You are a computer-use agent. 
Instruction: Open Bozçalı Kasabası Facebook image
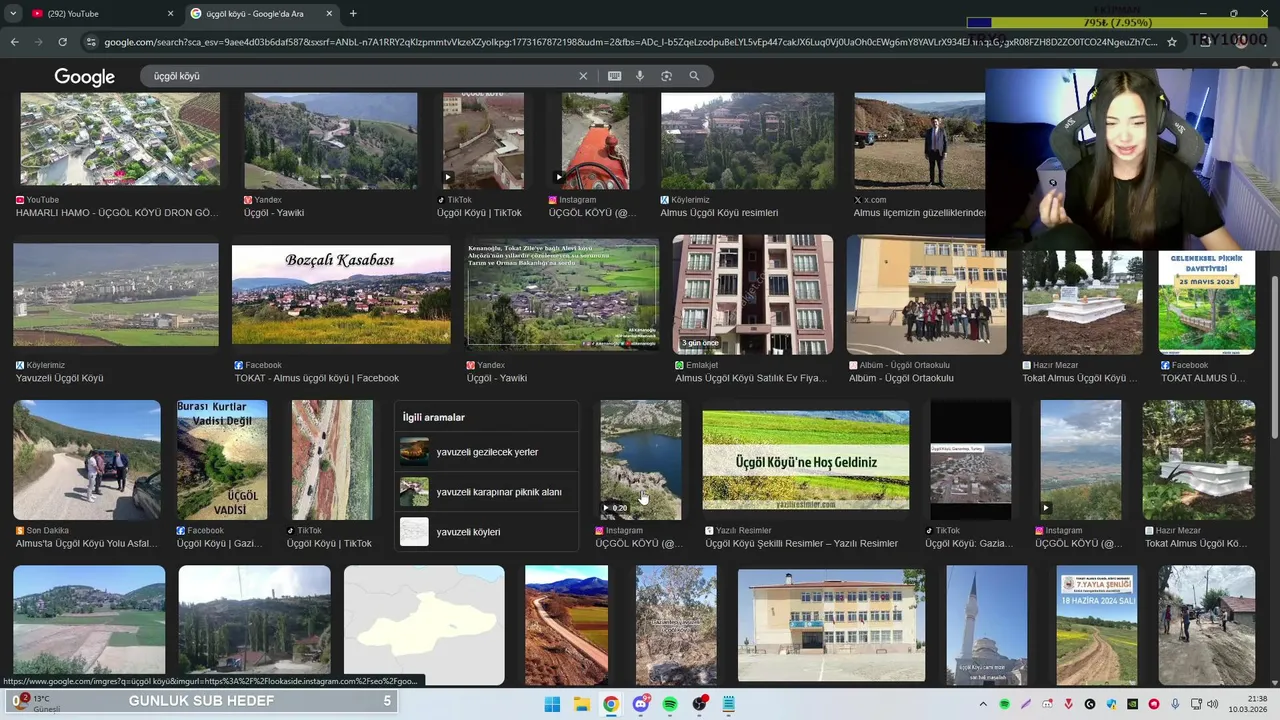click(x=341, y=295)
